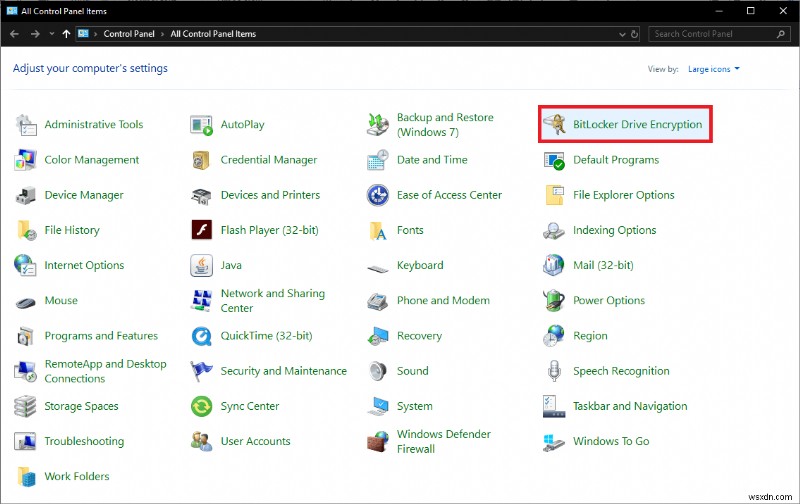Click the Ease of Access Center icon
The image size is (800, 504).
[378, 195]
